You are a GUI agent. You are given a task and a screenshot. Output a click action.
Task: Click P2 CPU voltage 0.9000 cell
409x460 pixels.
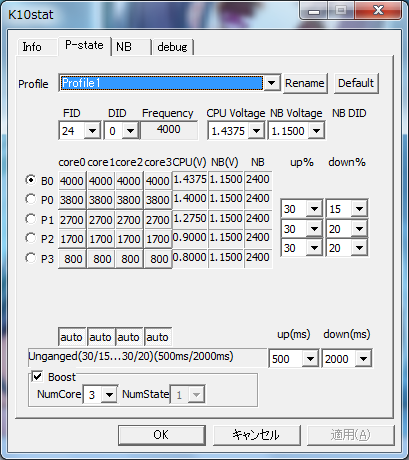[x=190, y=238]
